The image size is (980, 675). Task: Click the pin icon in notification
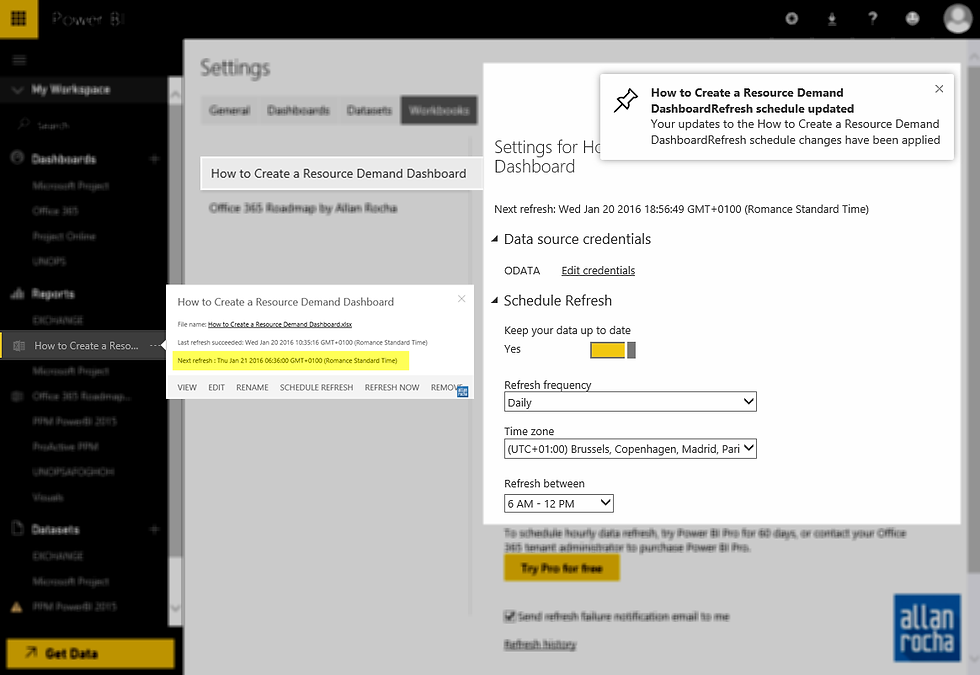point(626,100)
